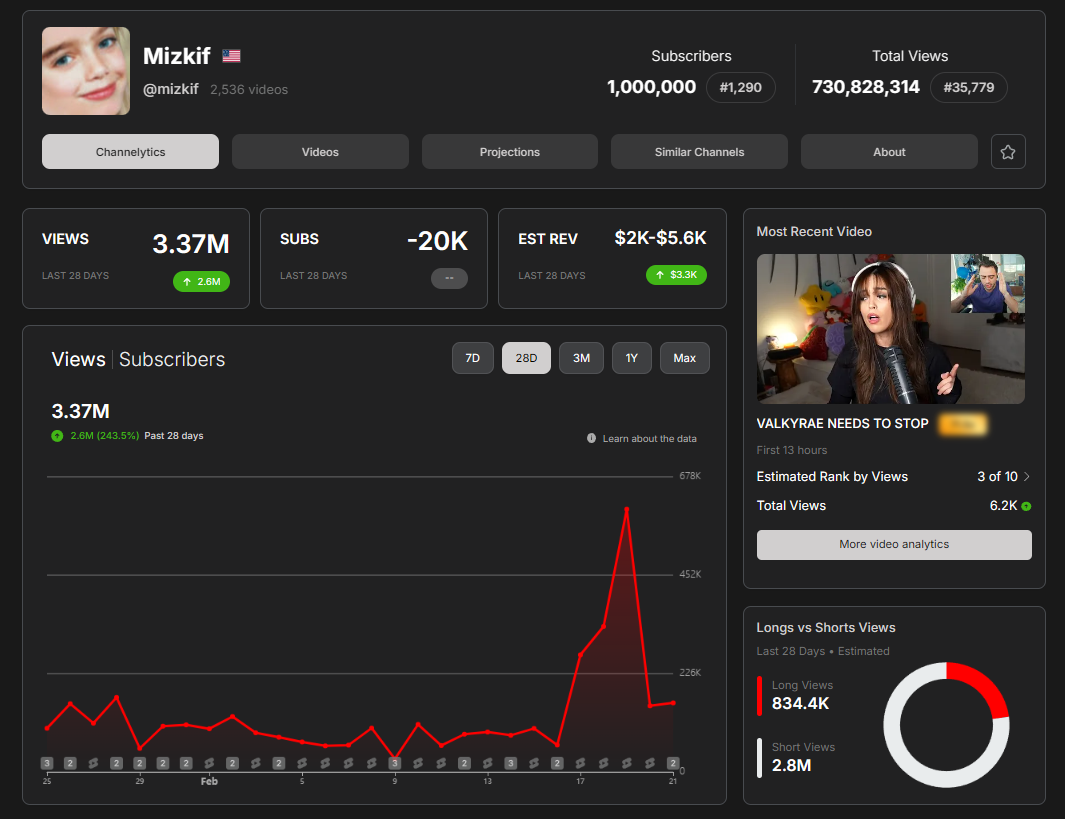The height and width of the screenshot is (819, 1065).
Task: Click the red bar beside Long Views
Action: (x=759, y=695)
